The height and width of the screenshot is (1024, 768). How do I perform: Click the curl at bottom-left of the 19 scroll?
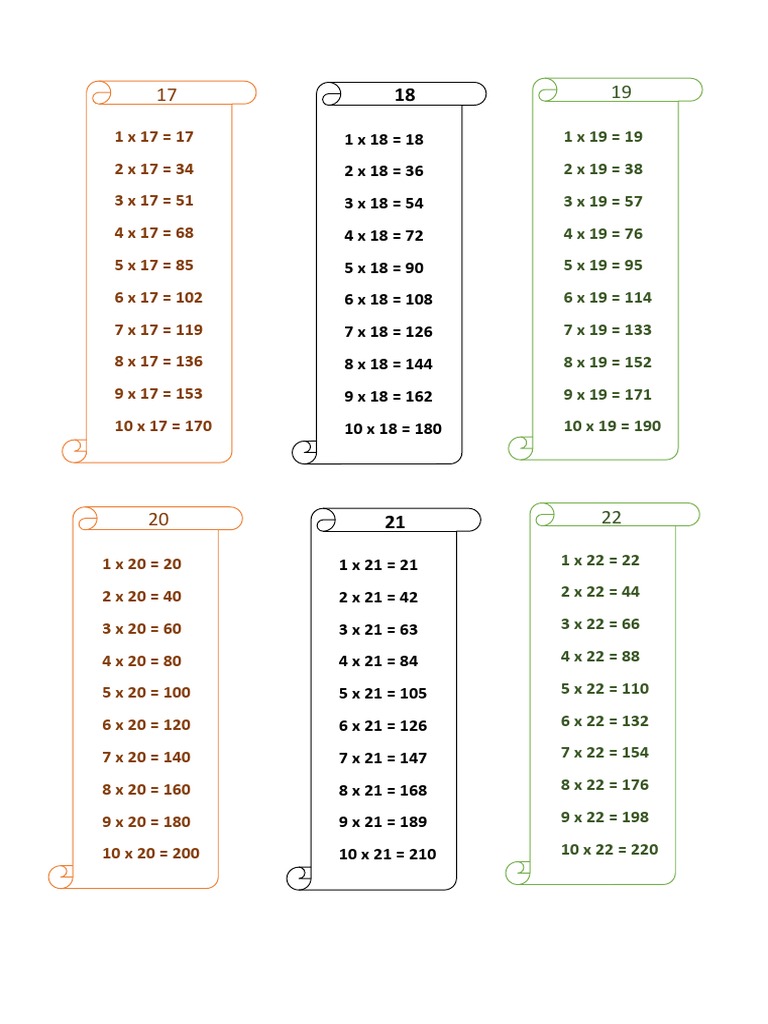pyautogui.click(x=520, y=447)
